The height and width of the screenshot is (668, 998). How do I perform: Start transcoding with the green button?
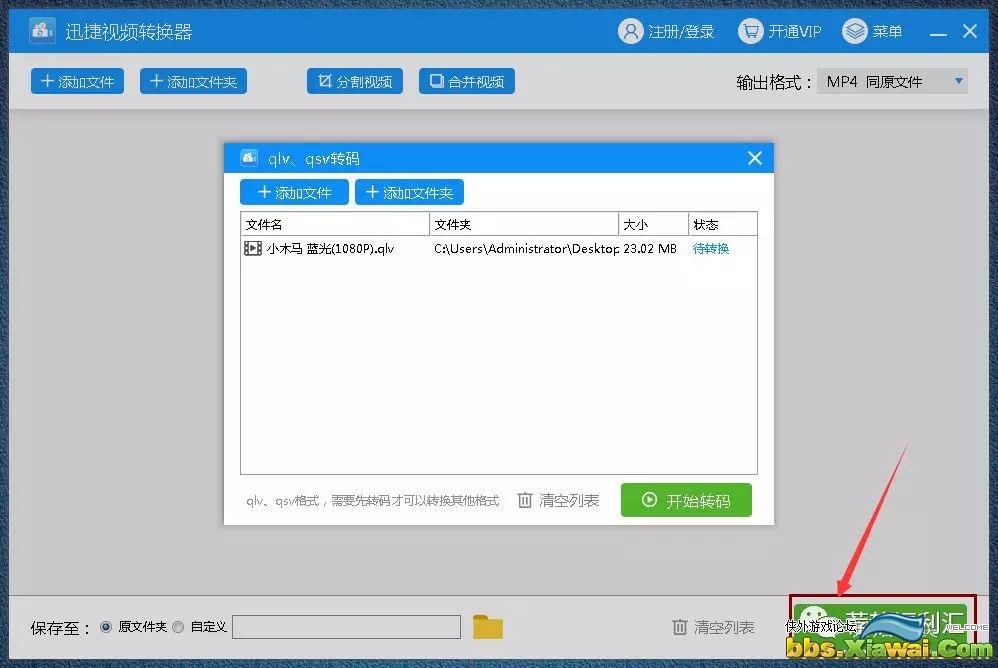point(685,500)
